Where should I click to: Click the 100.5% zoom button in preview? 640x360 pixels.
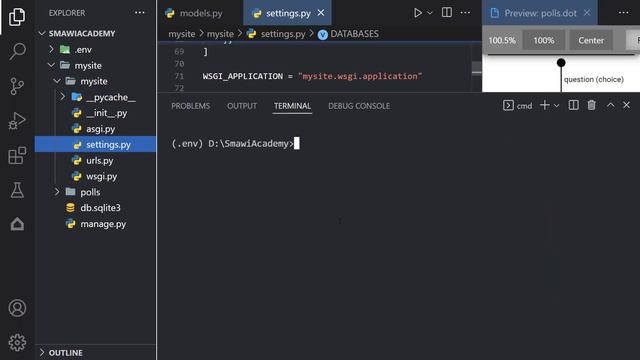pyautogui.click(x=502, y=40)
